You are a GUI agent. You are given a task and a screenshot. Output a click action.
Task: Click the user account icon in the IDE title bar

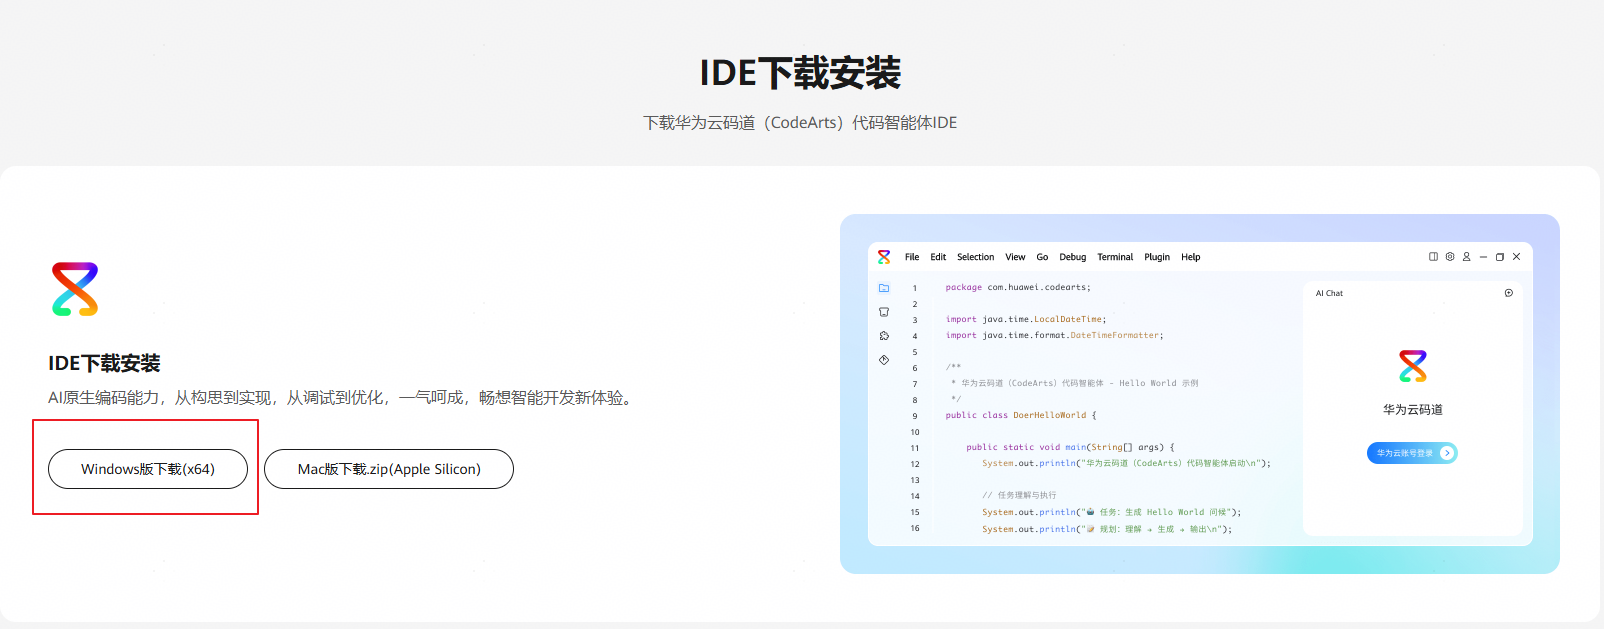pyautogui.click(x=1467, y=257)
